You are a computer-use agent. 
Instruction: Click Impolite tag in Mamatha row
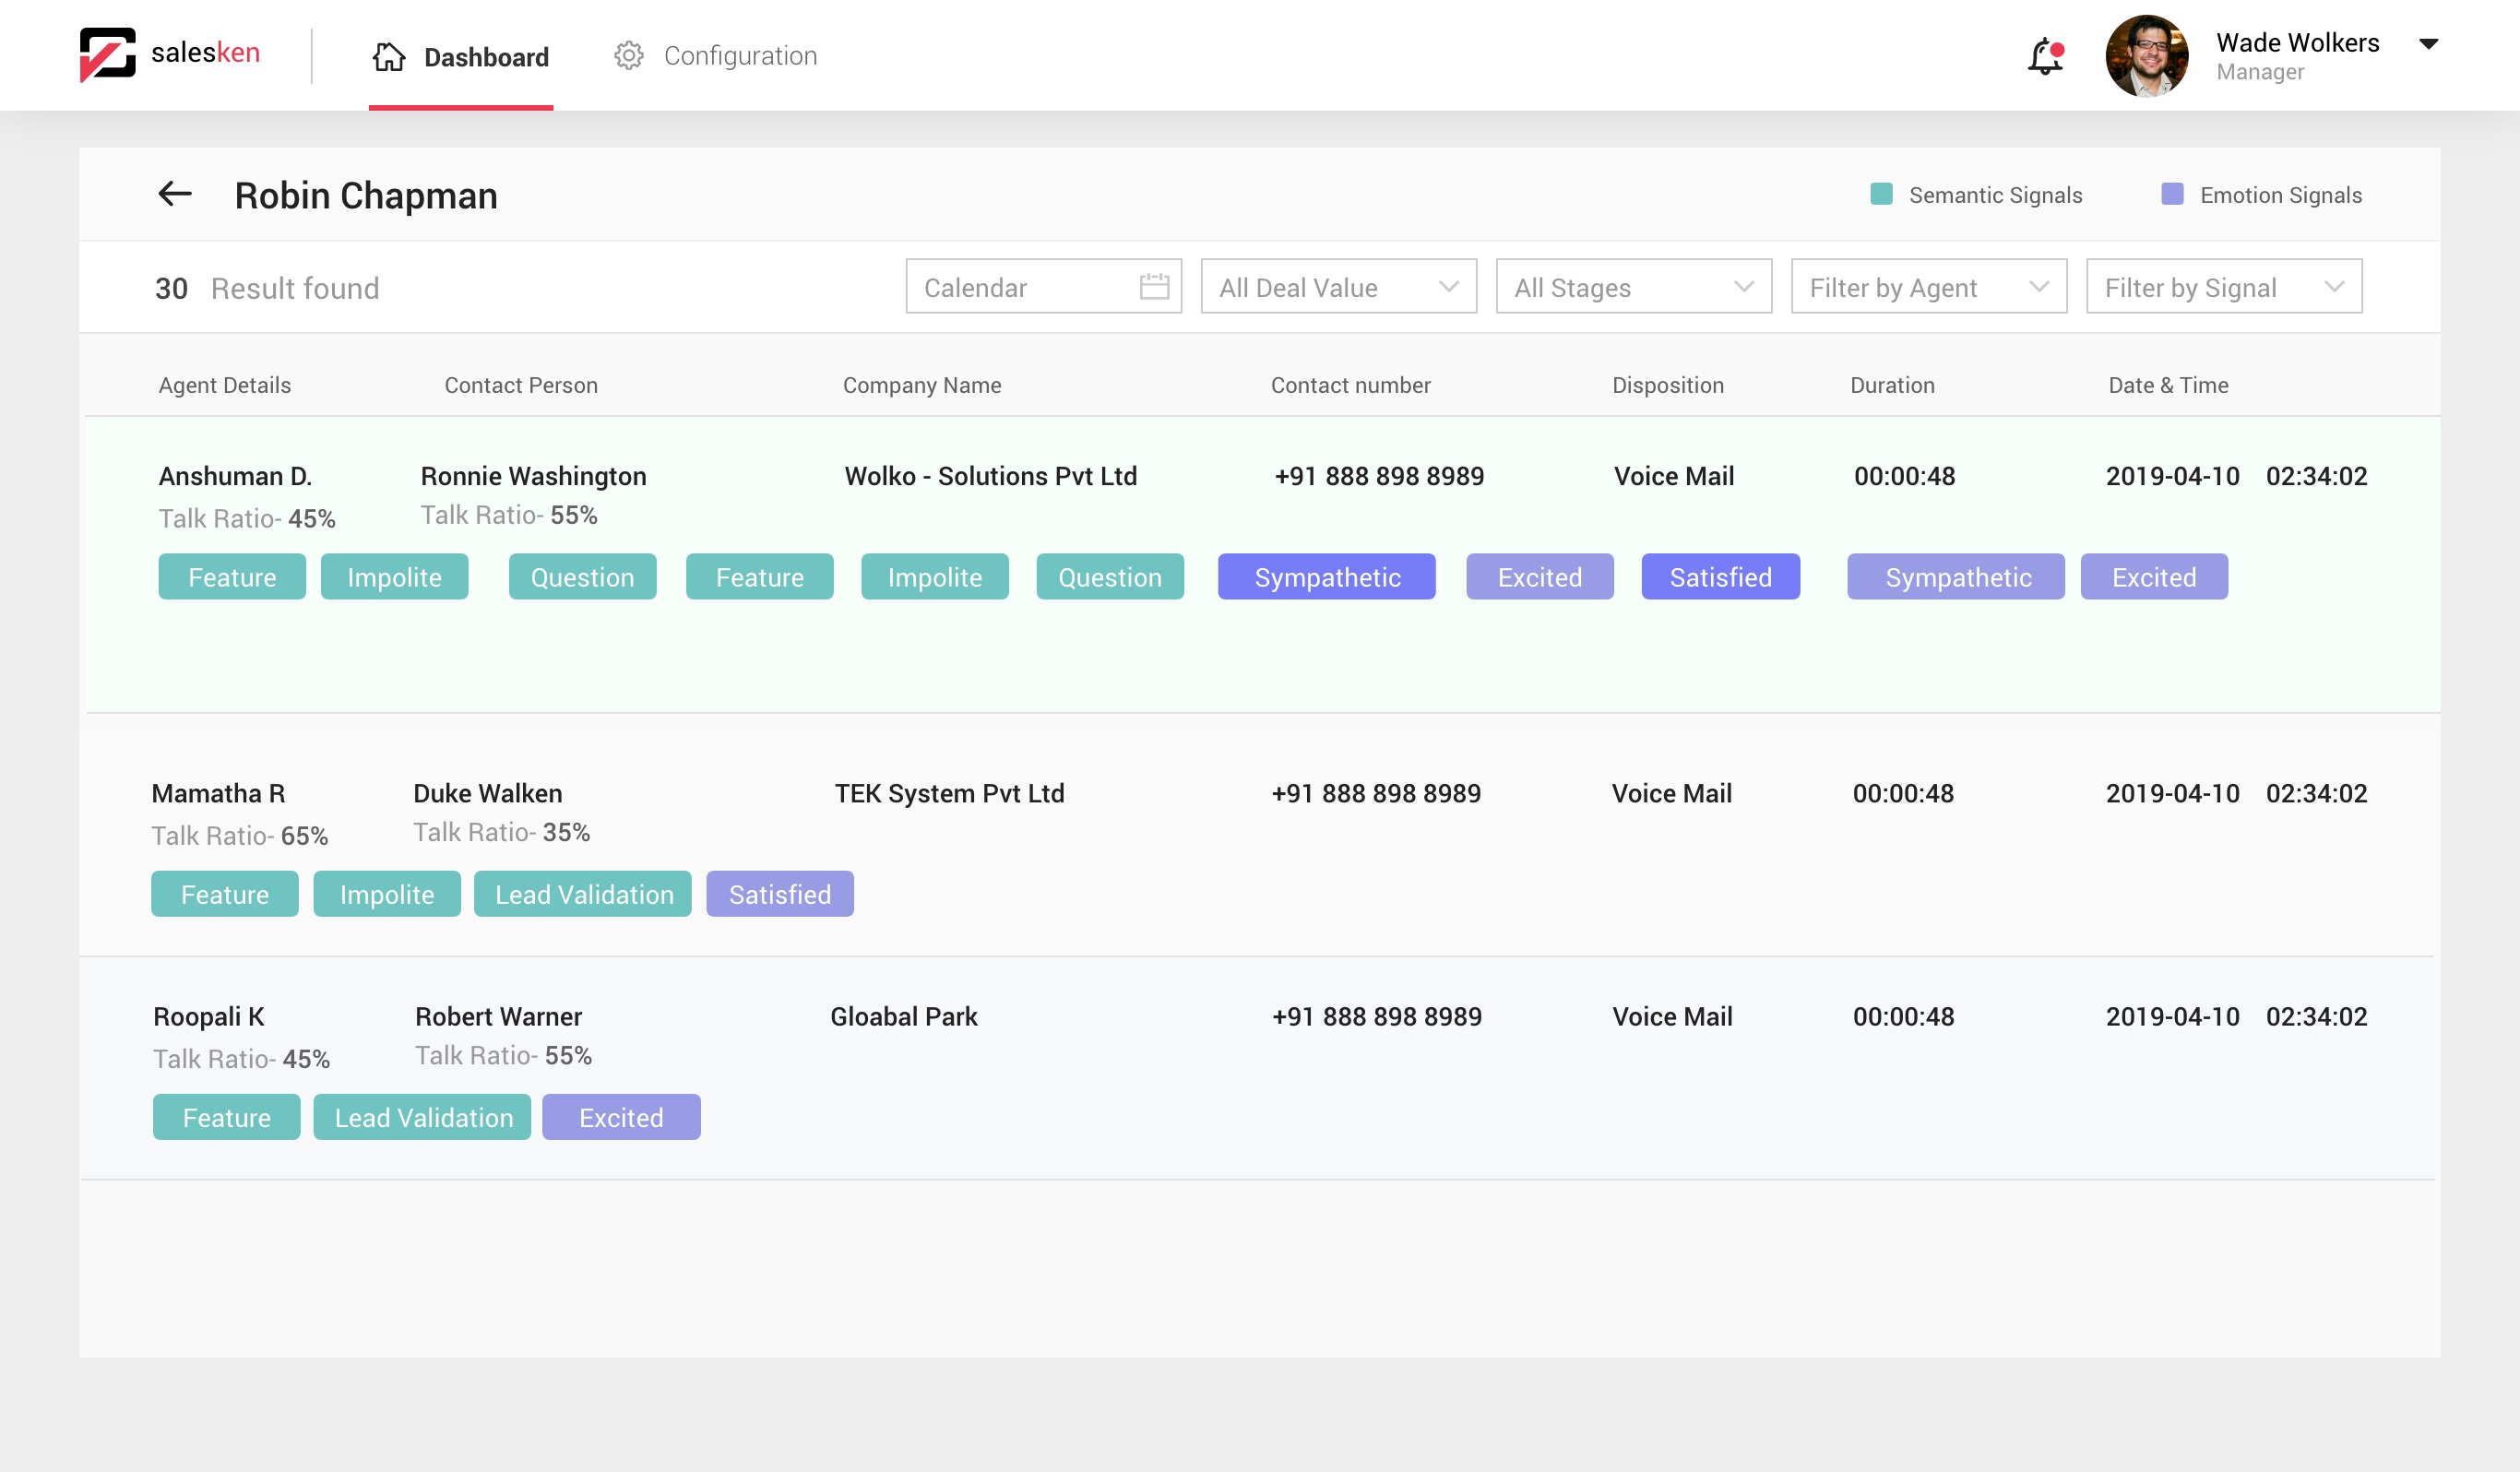[387, 894]
